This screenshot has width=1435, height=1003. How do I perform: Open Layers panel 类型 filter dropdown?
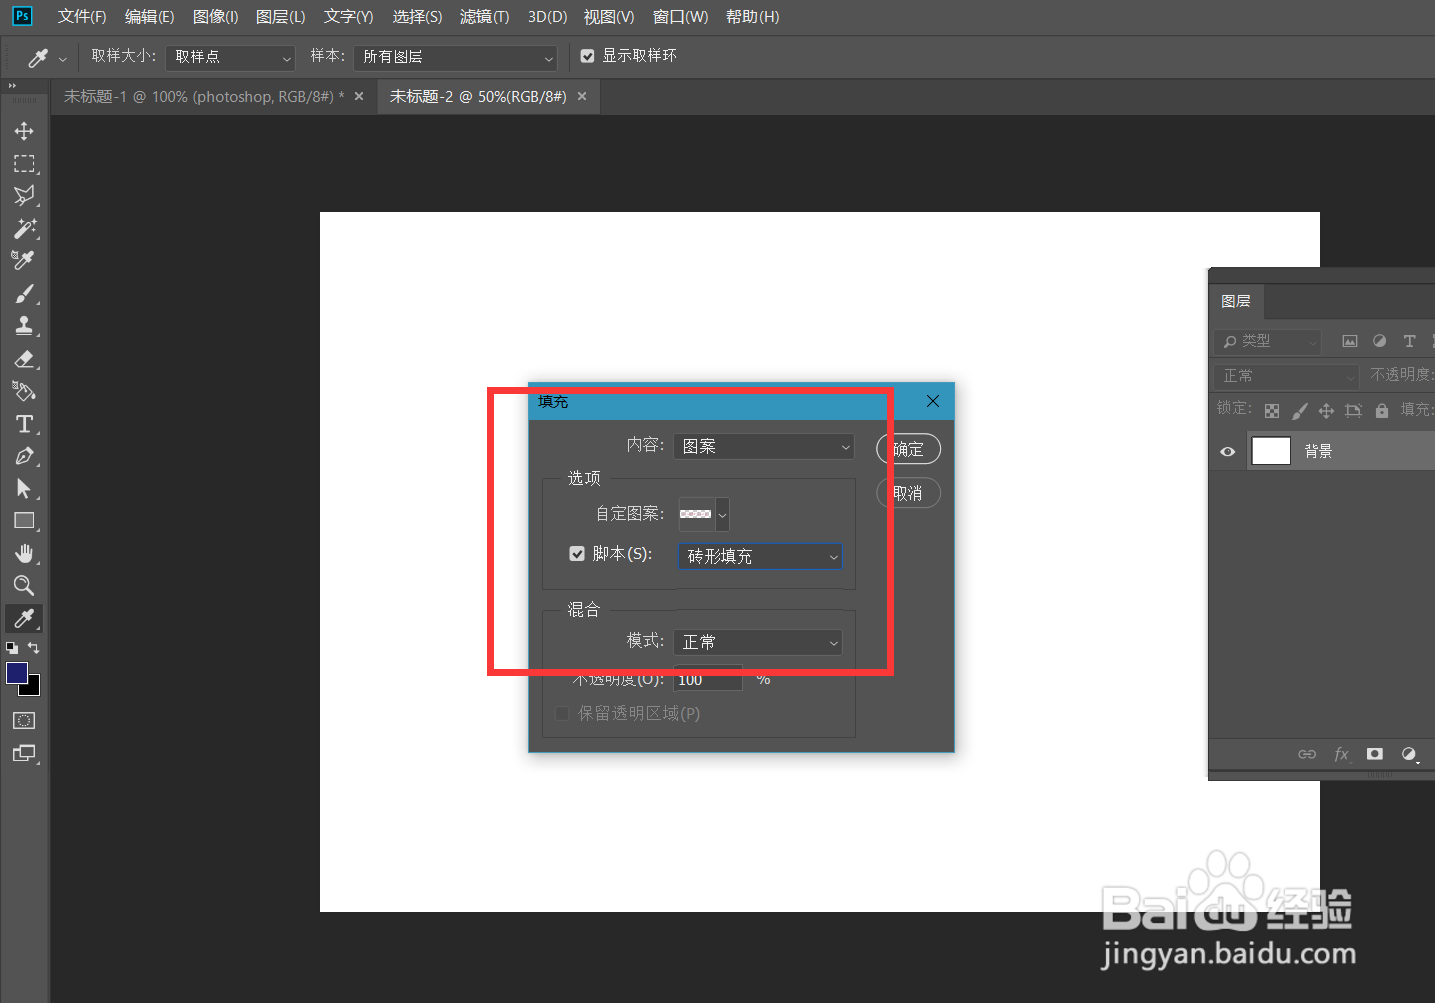point(1268,342)
